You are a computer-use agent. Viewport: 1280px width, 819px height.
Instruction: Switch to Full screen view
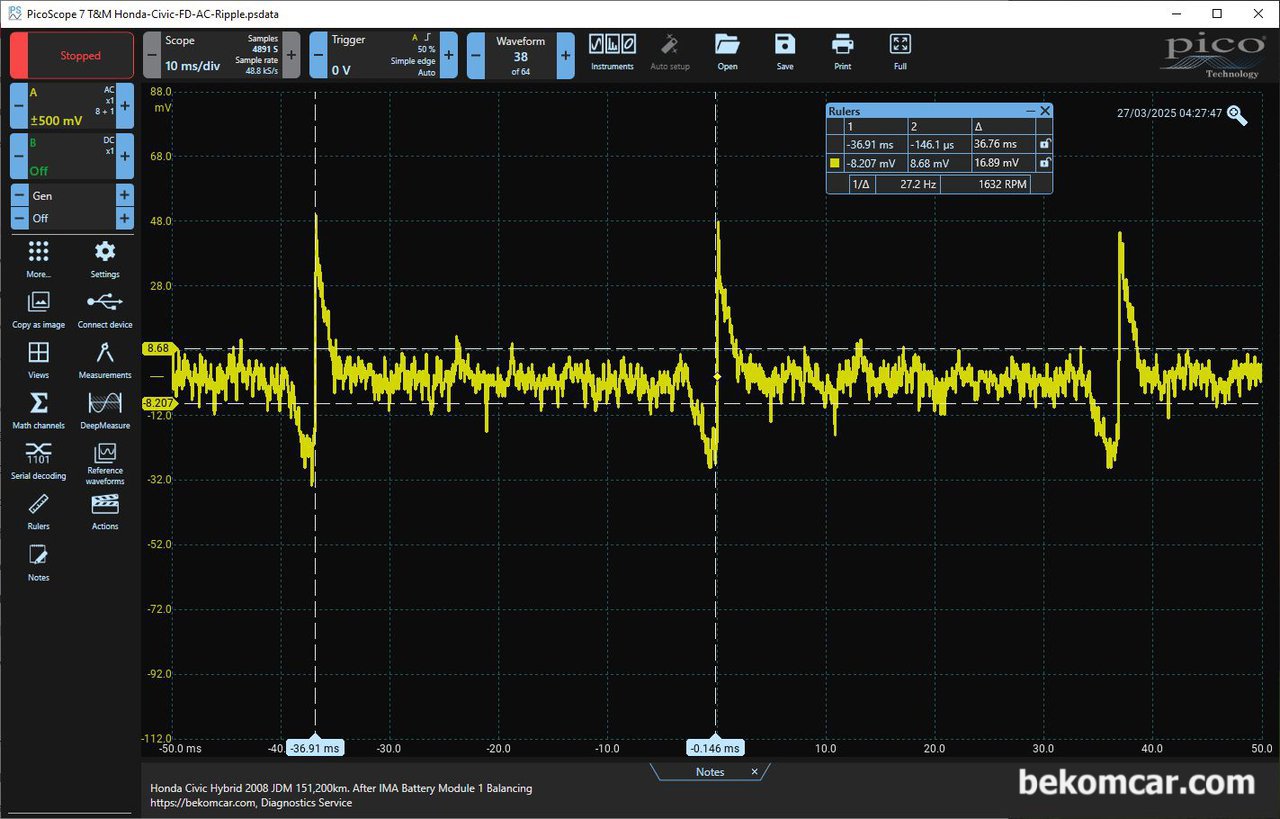click(x=900, y=52)
